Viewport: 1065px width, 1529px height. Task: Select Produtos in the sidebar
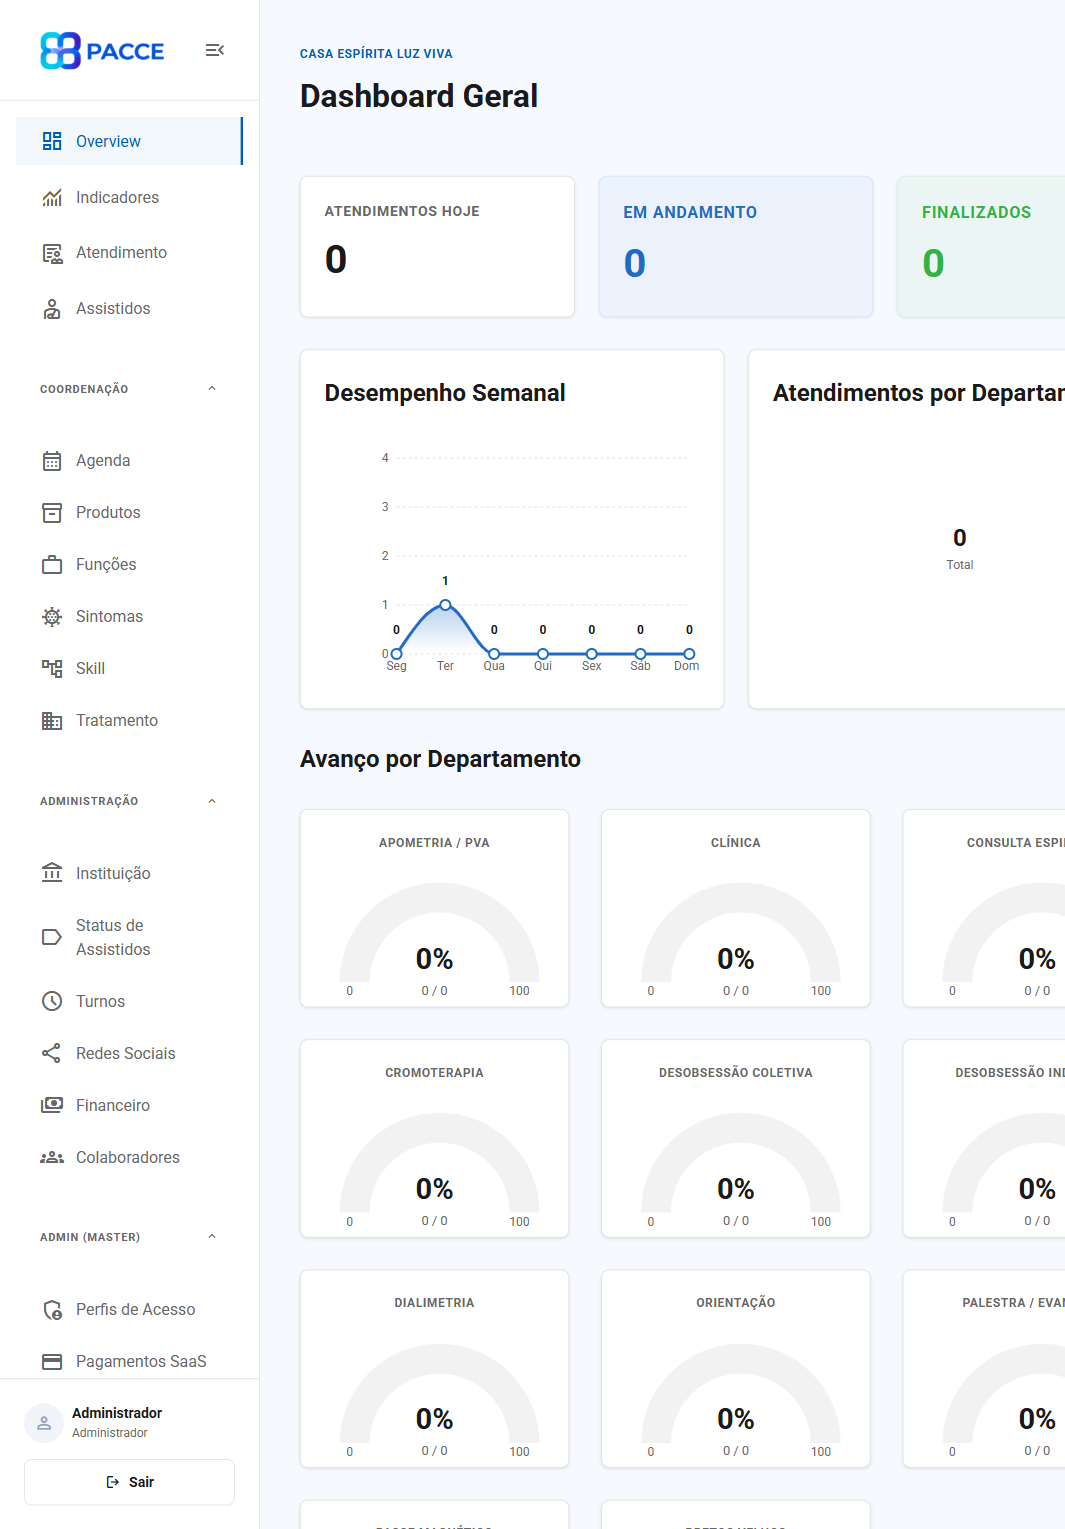(129, 513)
